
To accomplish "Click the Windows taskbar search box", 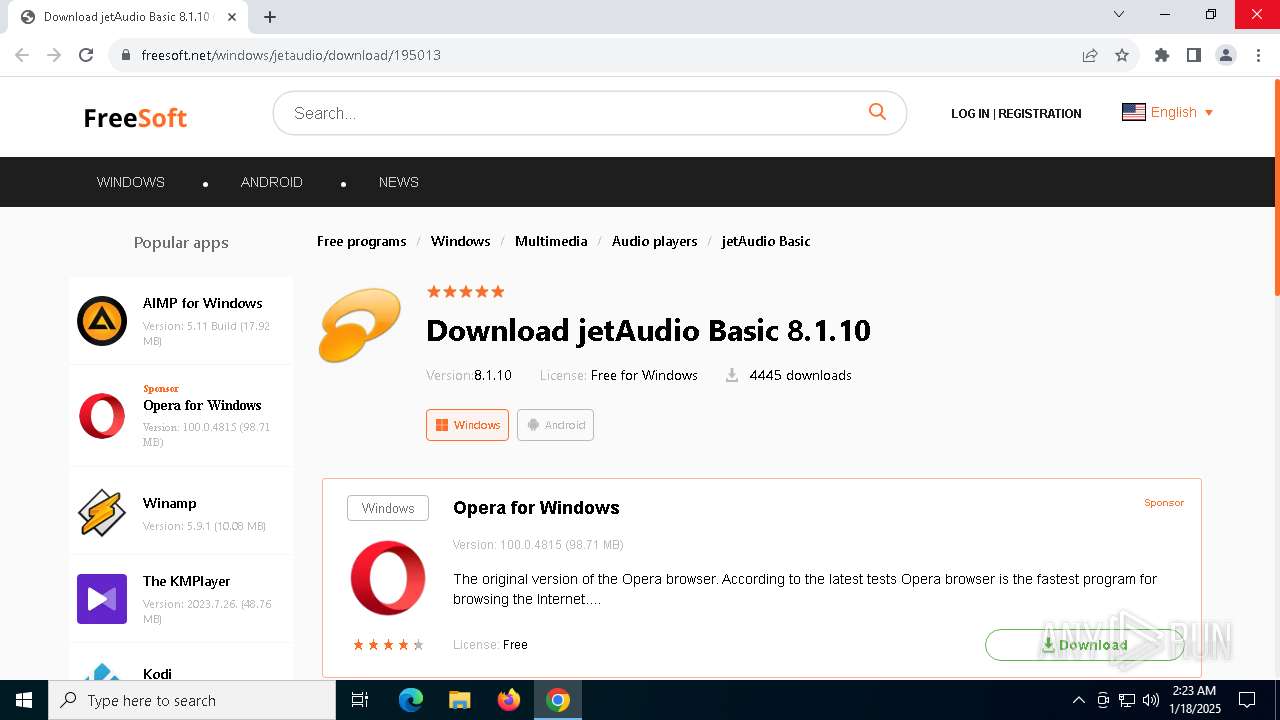I will pyautogui.click(x=192, y=700).
